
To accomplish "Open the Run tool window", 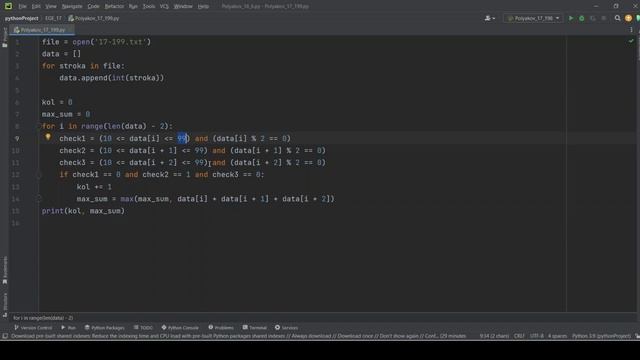I will (x=69, y=327).
